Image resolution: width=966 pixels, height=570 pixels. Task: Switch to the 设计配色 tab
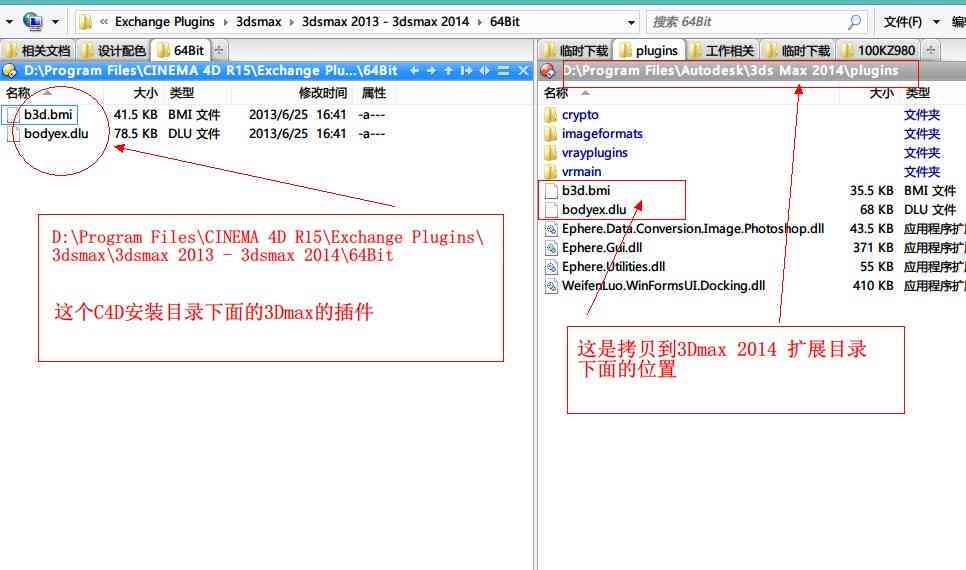click(115, 51)
